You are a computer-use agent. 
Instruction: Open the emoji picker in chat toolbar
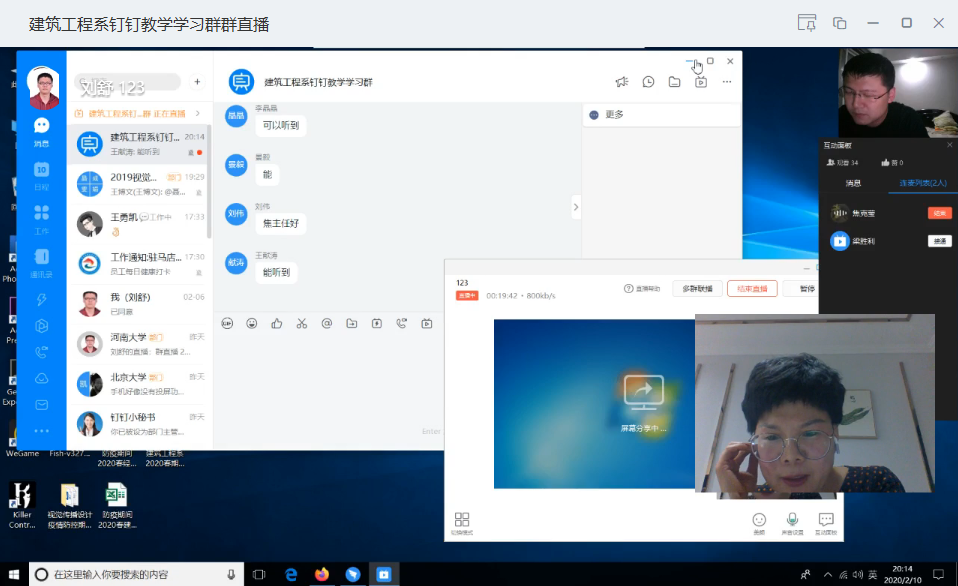(x=252, y=323)
